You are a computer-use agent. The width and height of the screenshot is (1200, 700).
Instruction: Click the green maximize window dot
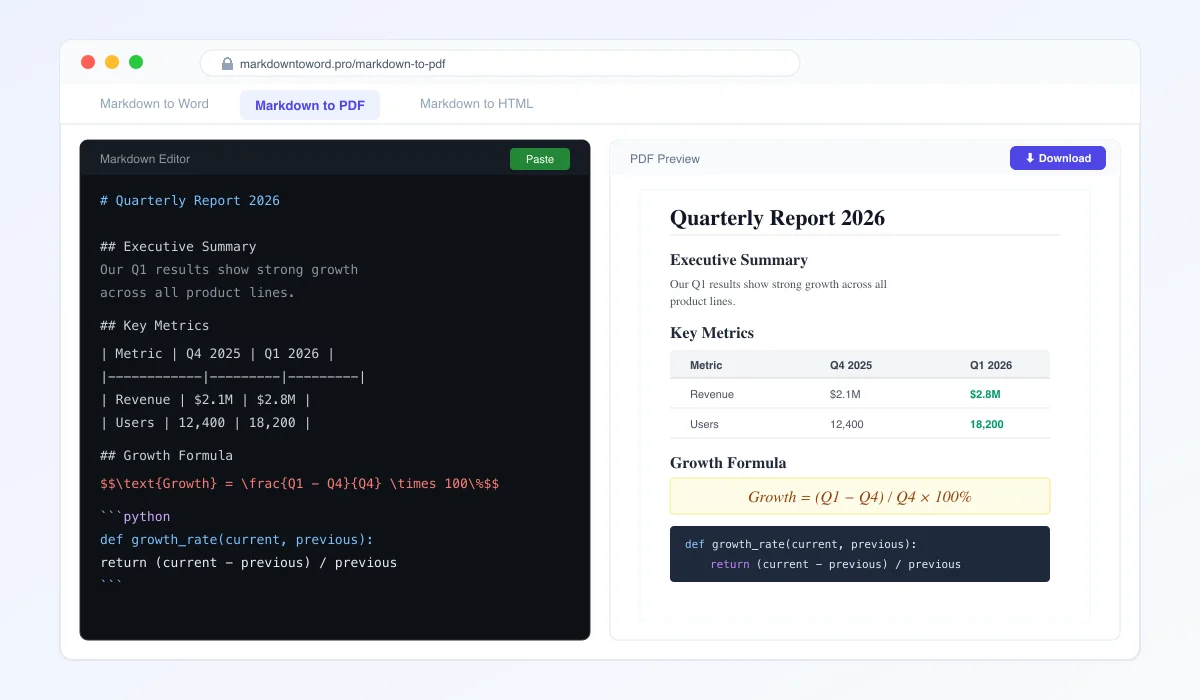coord(136,62)
